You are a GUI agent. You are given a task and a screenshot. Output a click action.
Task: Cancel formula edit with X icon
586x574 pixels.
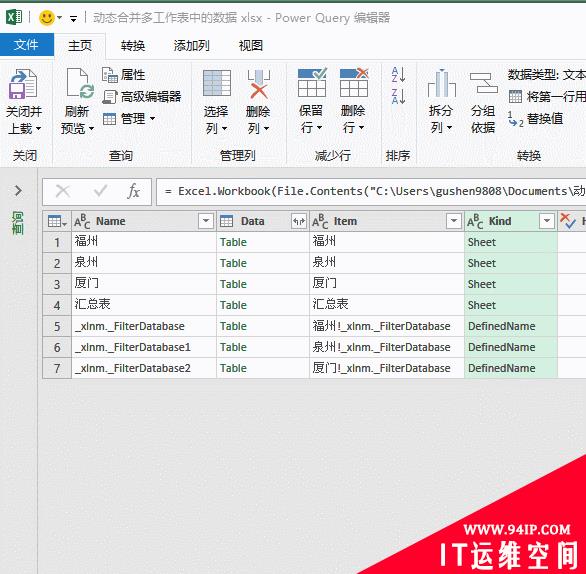pos(63,191)
